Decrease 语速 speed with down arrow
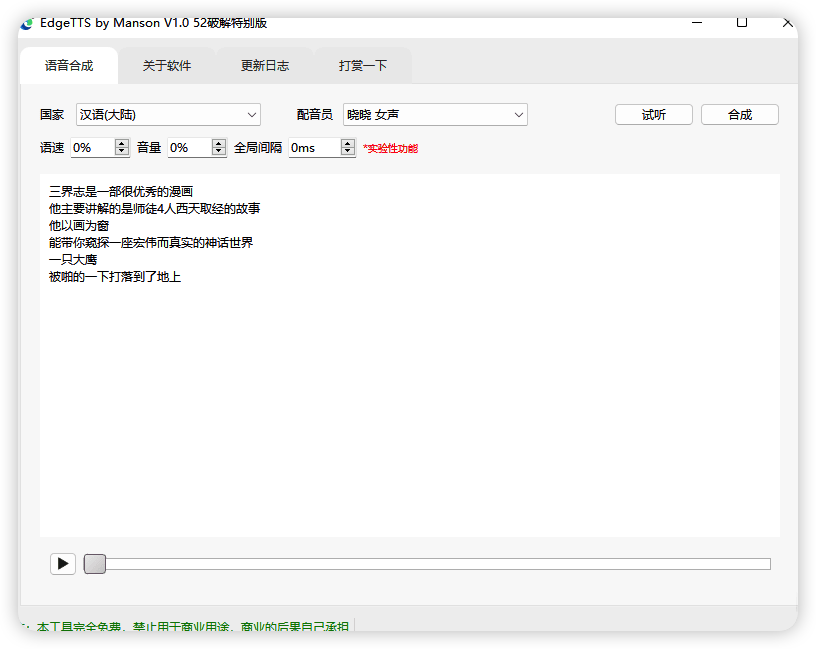This screenshot has height=649, width=816. pos(122,151)
